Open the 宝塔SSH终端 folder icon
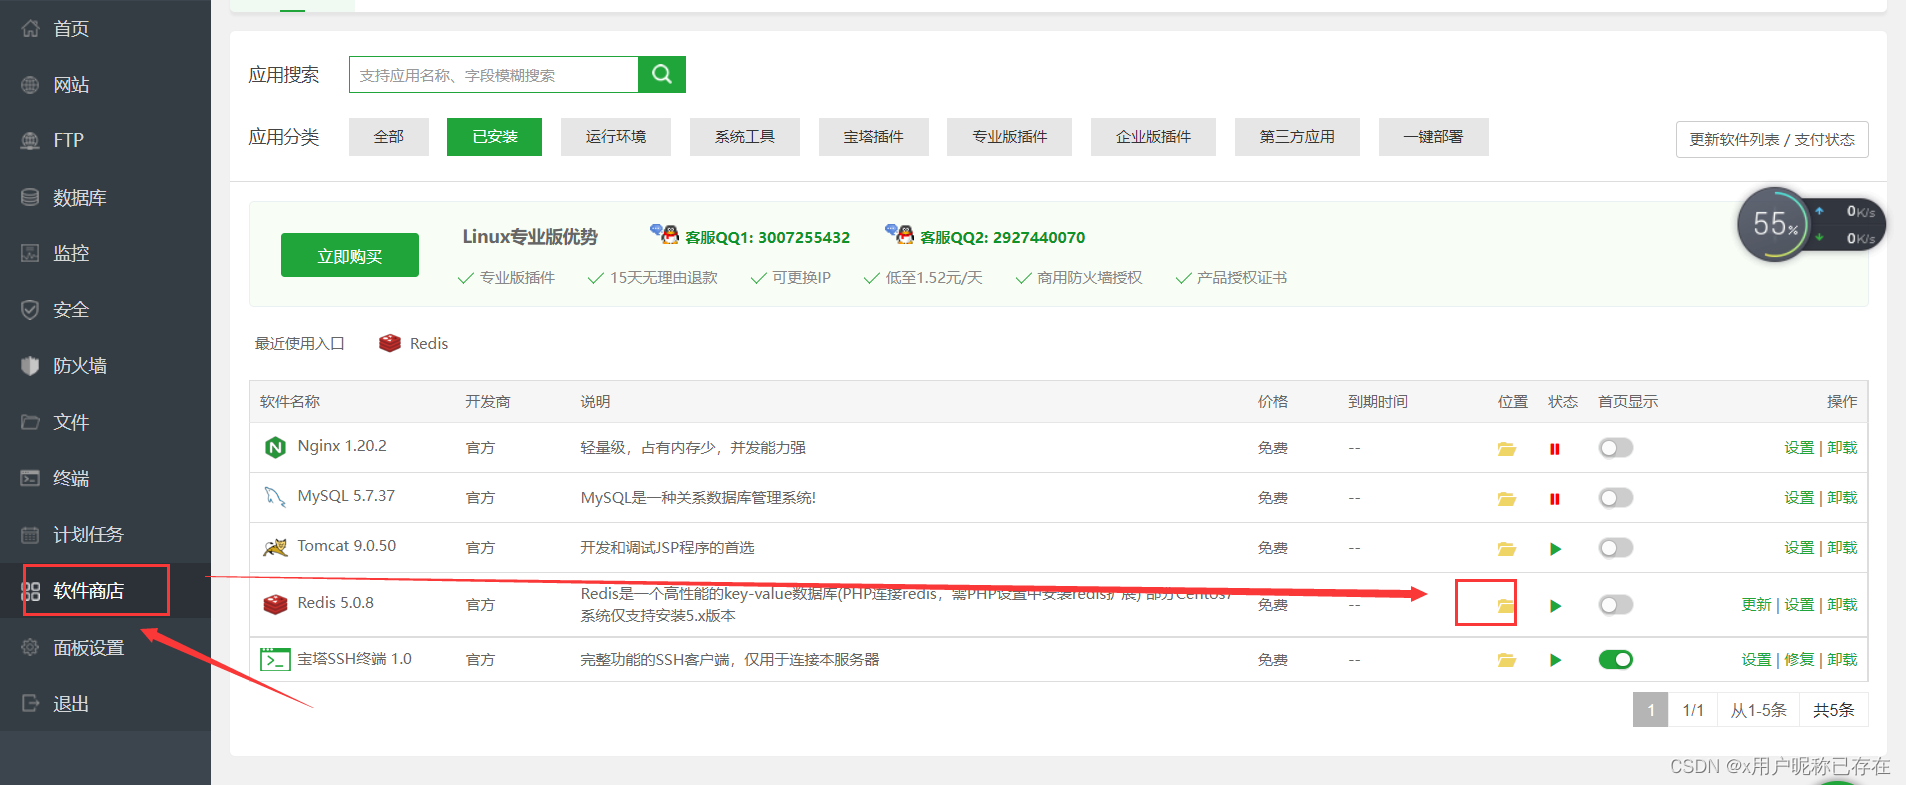1906x785 pixels. click(1506, 660)
